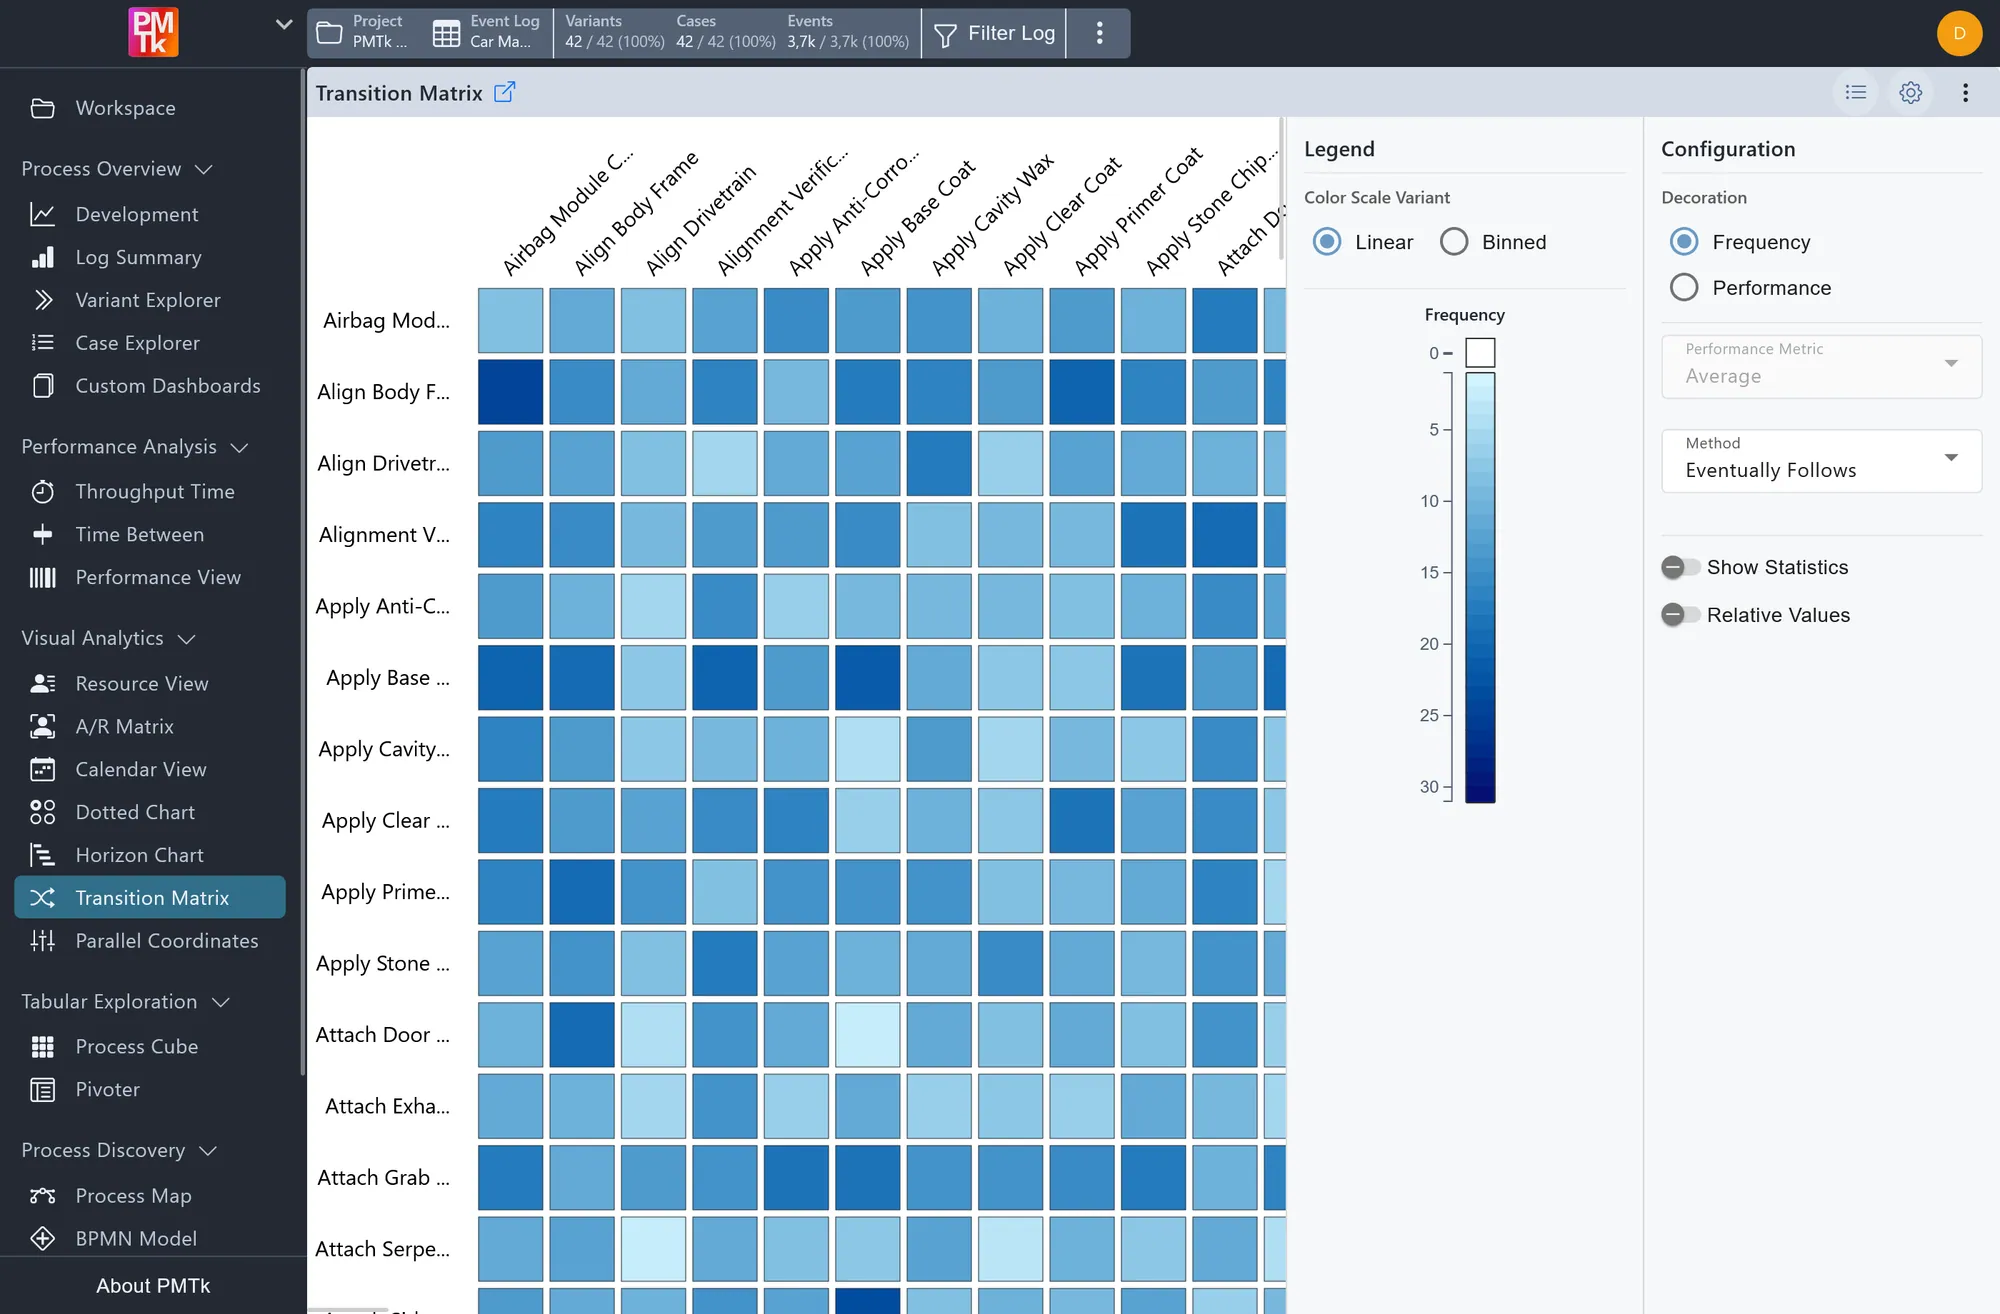Viewport: 2000px width, 1314px height.
Task: Open the user avatar D
Action: pos(1959,33)
